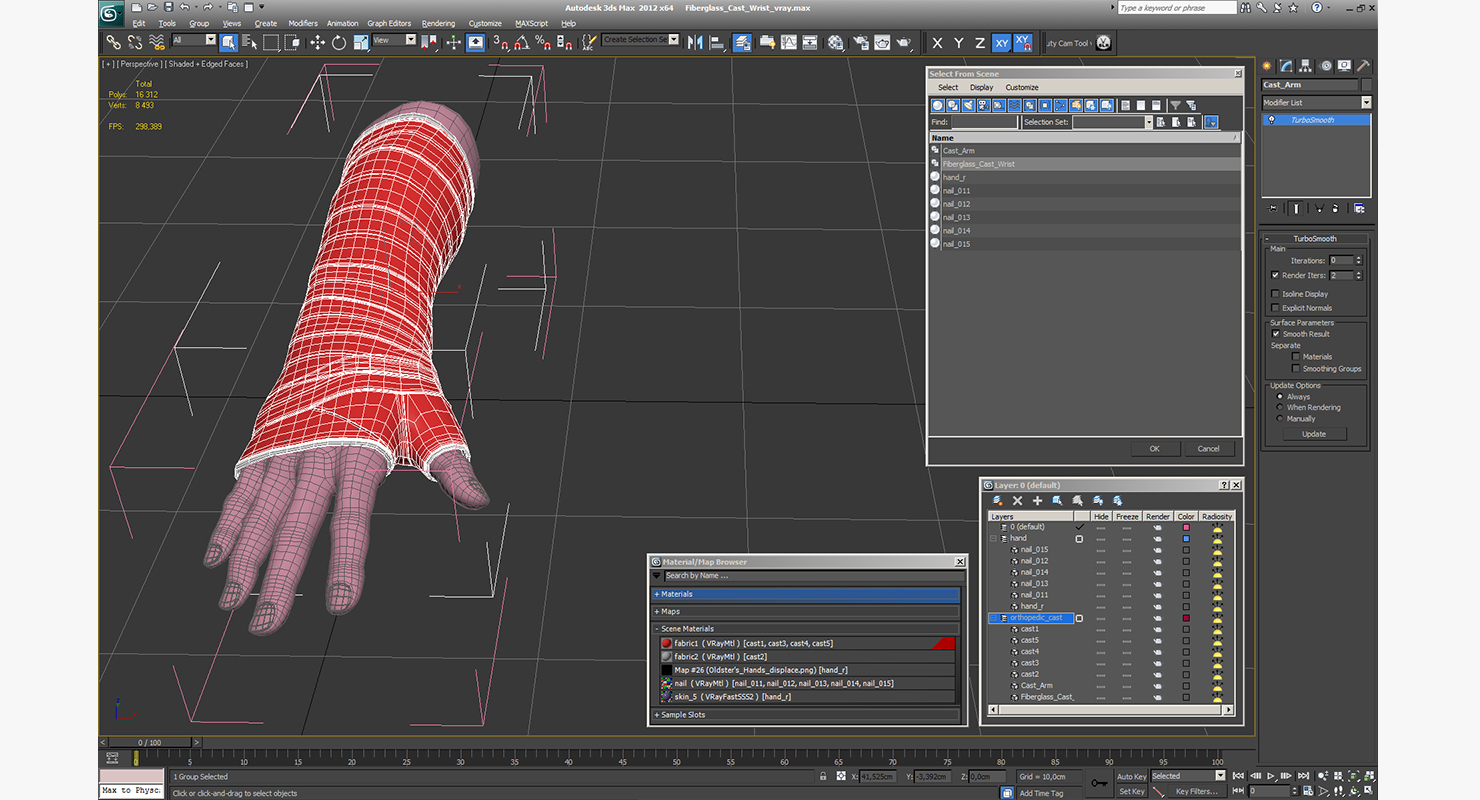The image size is (1480, 800).
Task: Create a new layer with plus icon
Action: 1037,500
